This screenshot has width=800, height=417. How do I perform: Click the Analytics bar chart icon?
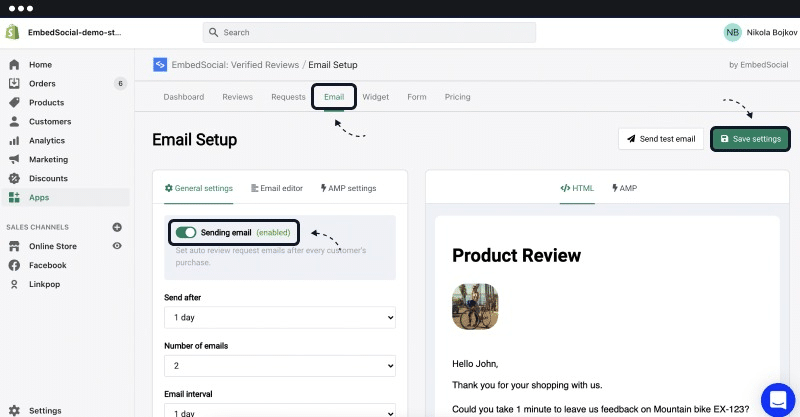[14, 140]
